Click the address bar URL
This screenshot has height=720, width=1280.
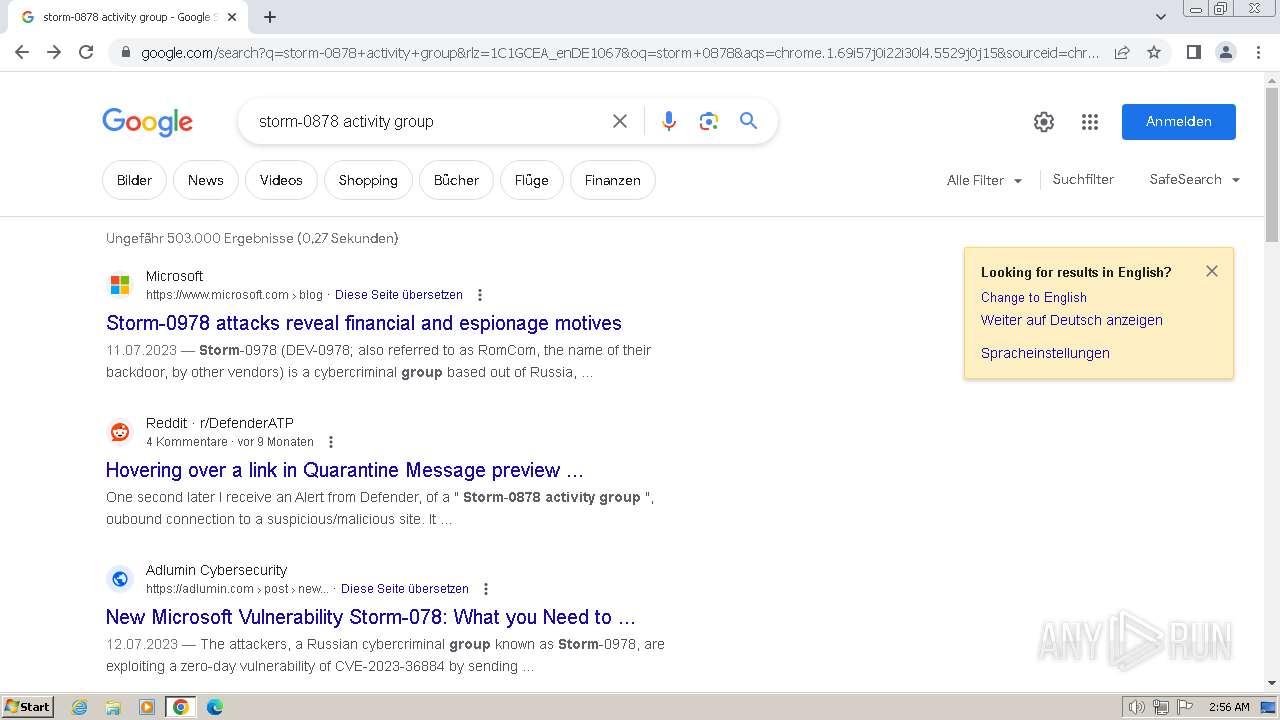(620, 53)
